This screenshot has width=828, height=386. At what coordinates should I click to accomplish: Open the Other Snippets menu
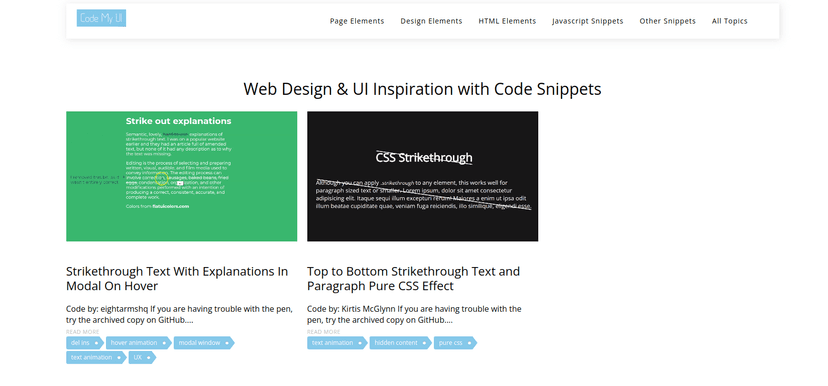667,21
